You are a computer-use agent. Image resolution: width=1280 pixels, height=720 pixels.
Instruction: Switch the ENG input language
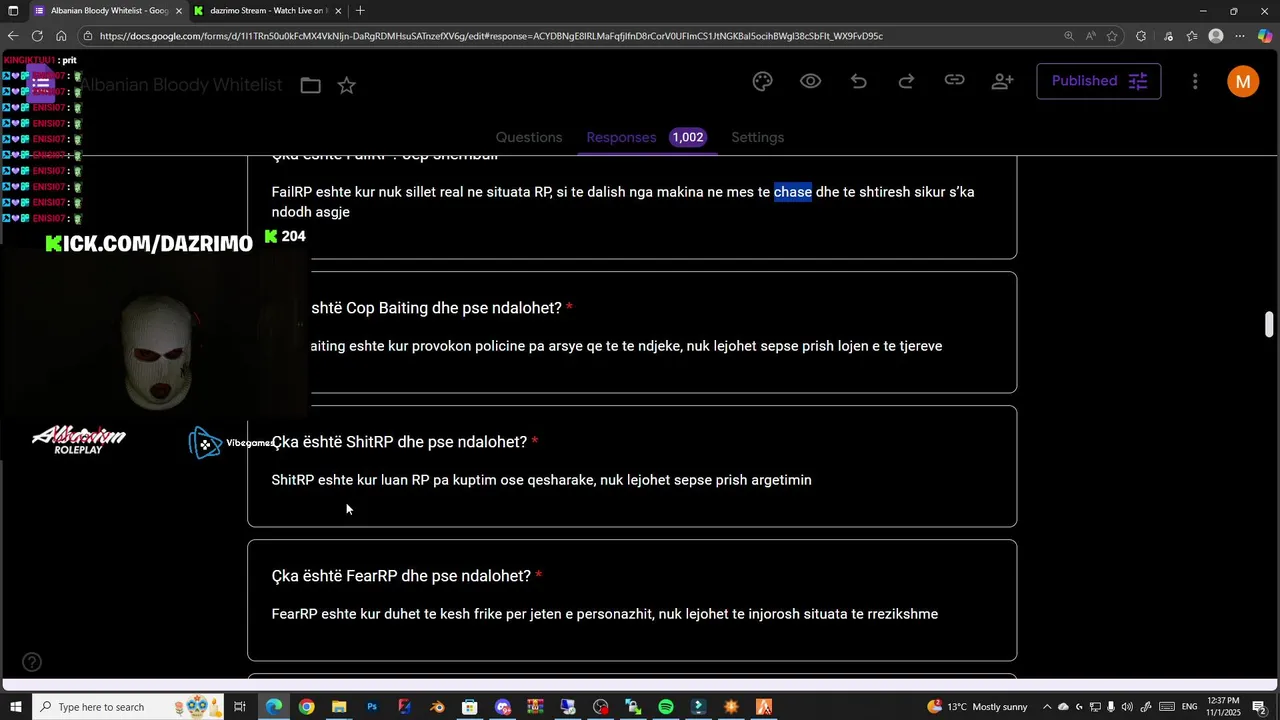pos(1190,707)
